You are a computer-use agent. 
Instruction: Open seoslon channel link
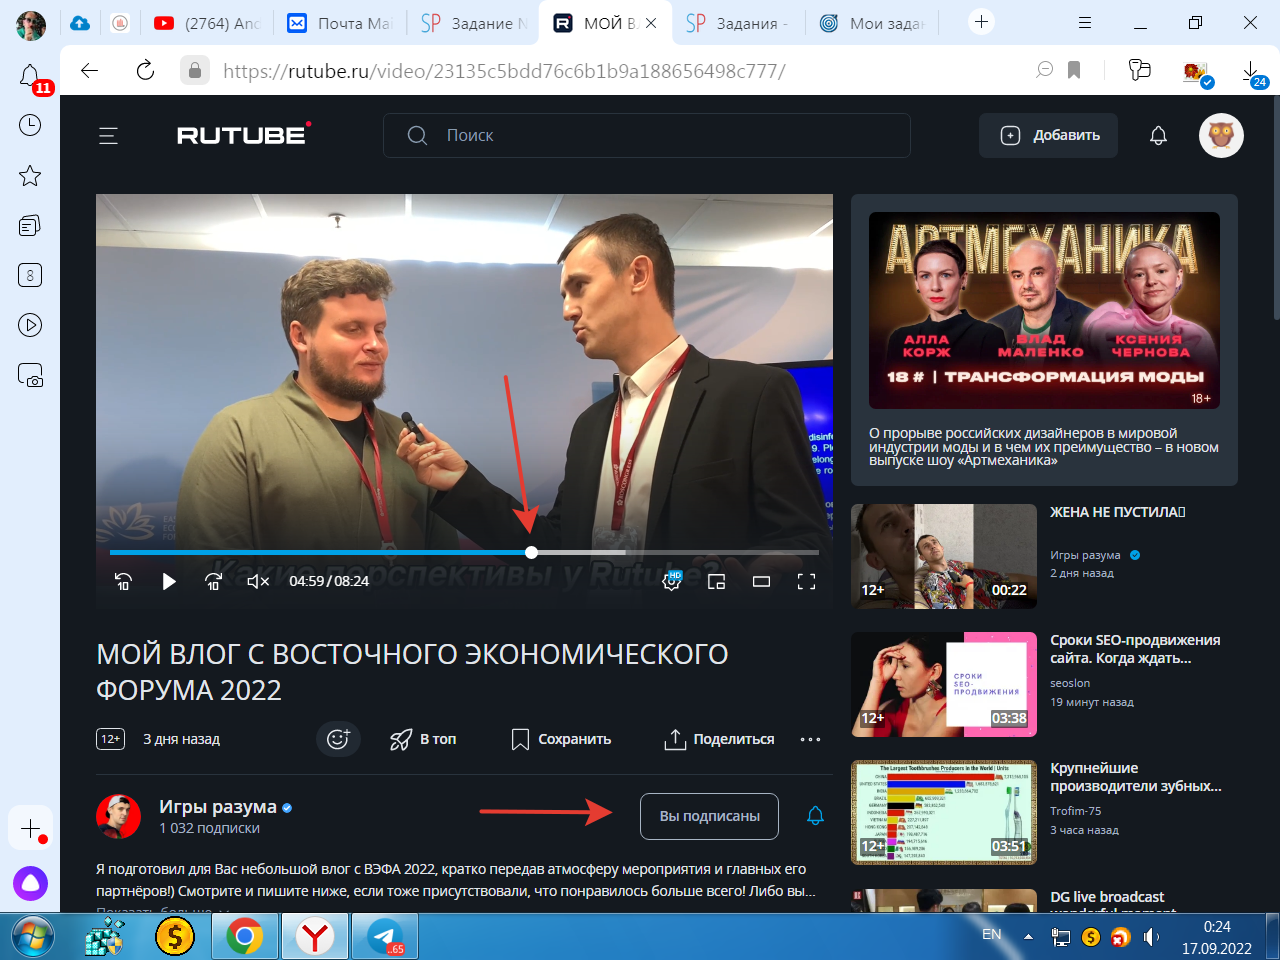(x=1070, y=683)
